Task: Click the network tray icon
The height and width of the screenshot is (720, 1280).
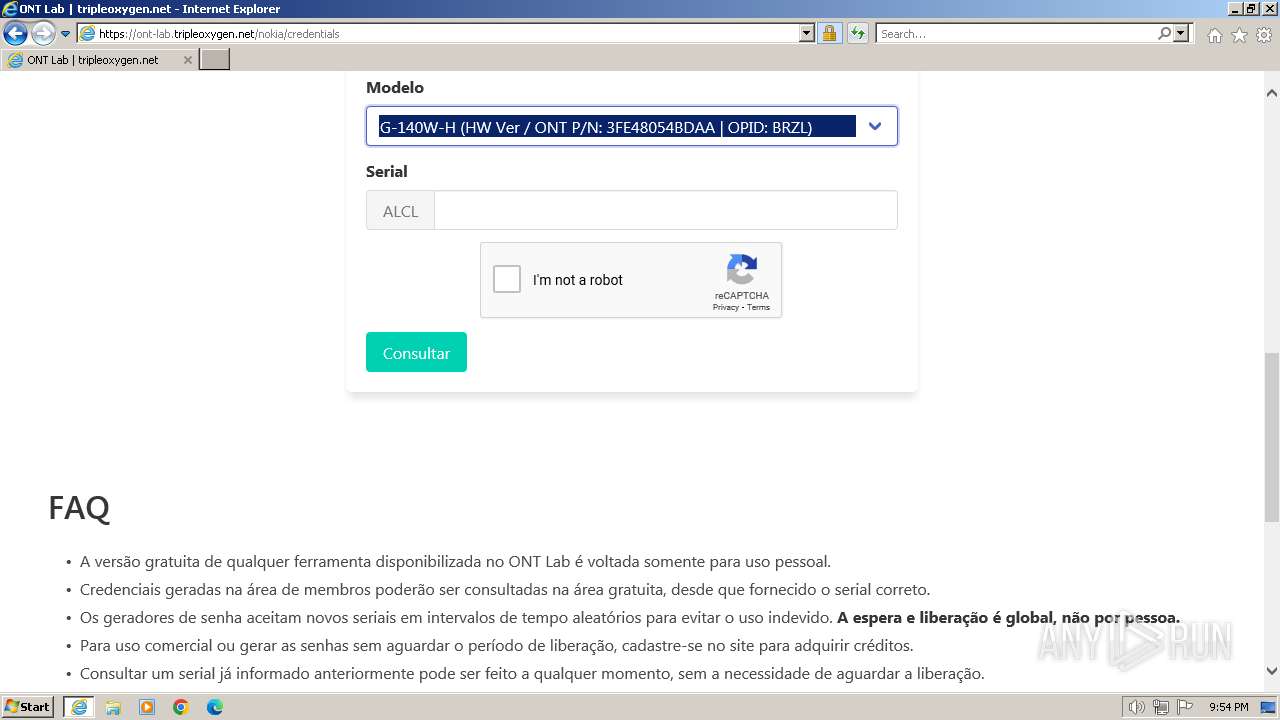Action: [1160, 707]
